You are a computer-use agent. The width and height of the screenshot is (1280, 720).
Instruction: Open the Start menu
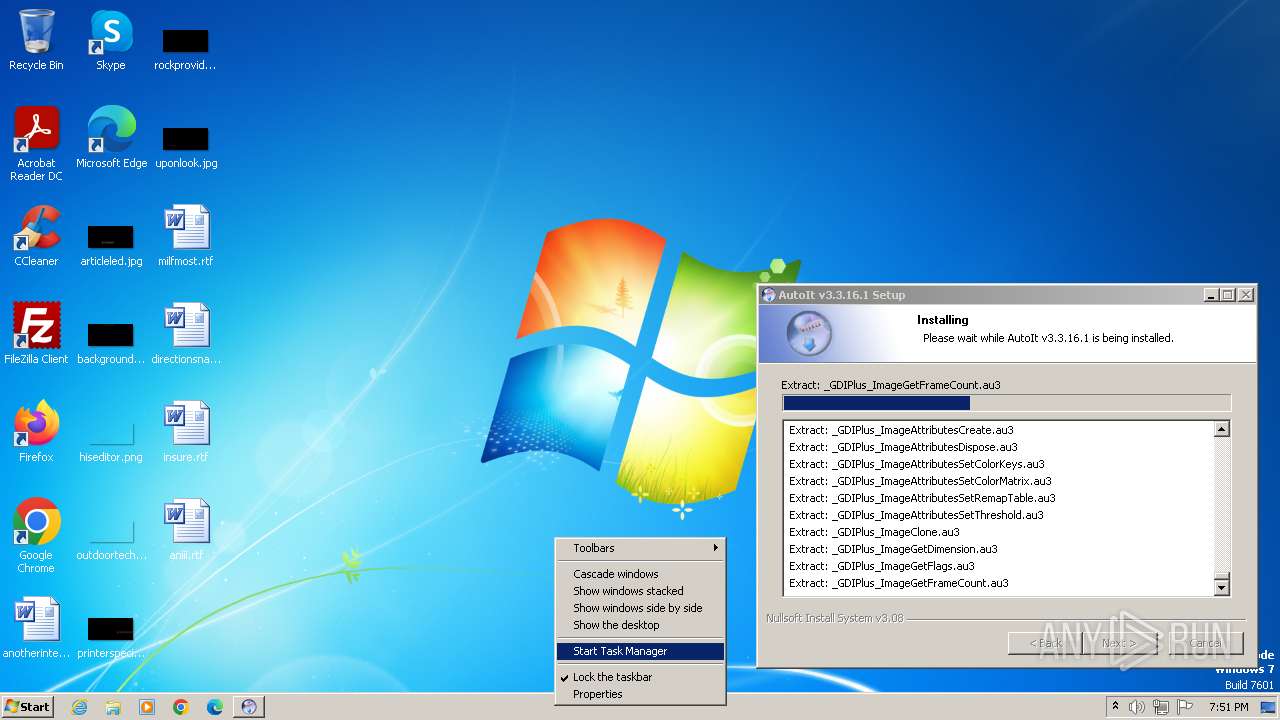point(28,707)
